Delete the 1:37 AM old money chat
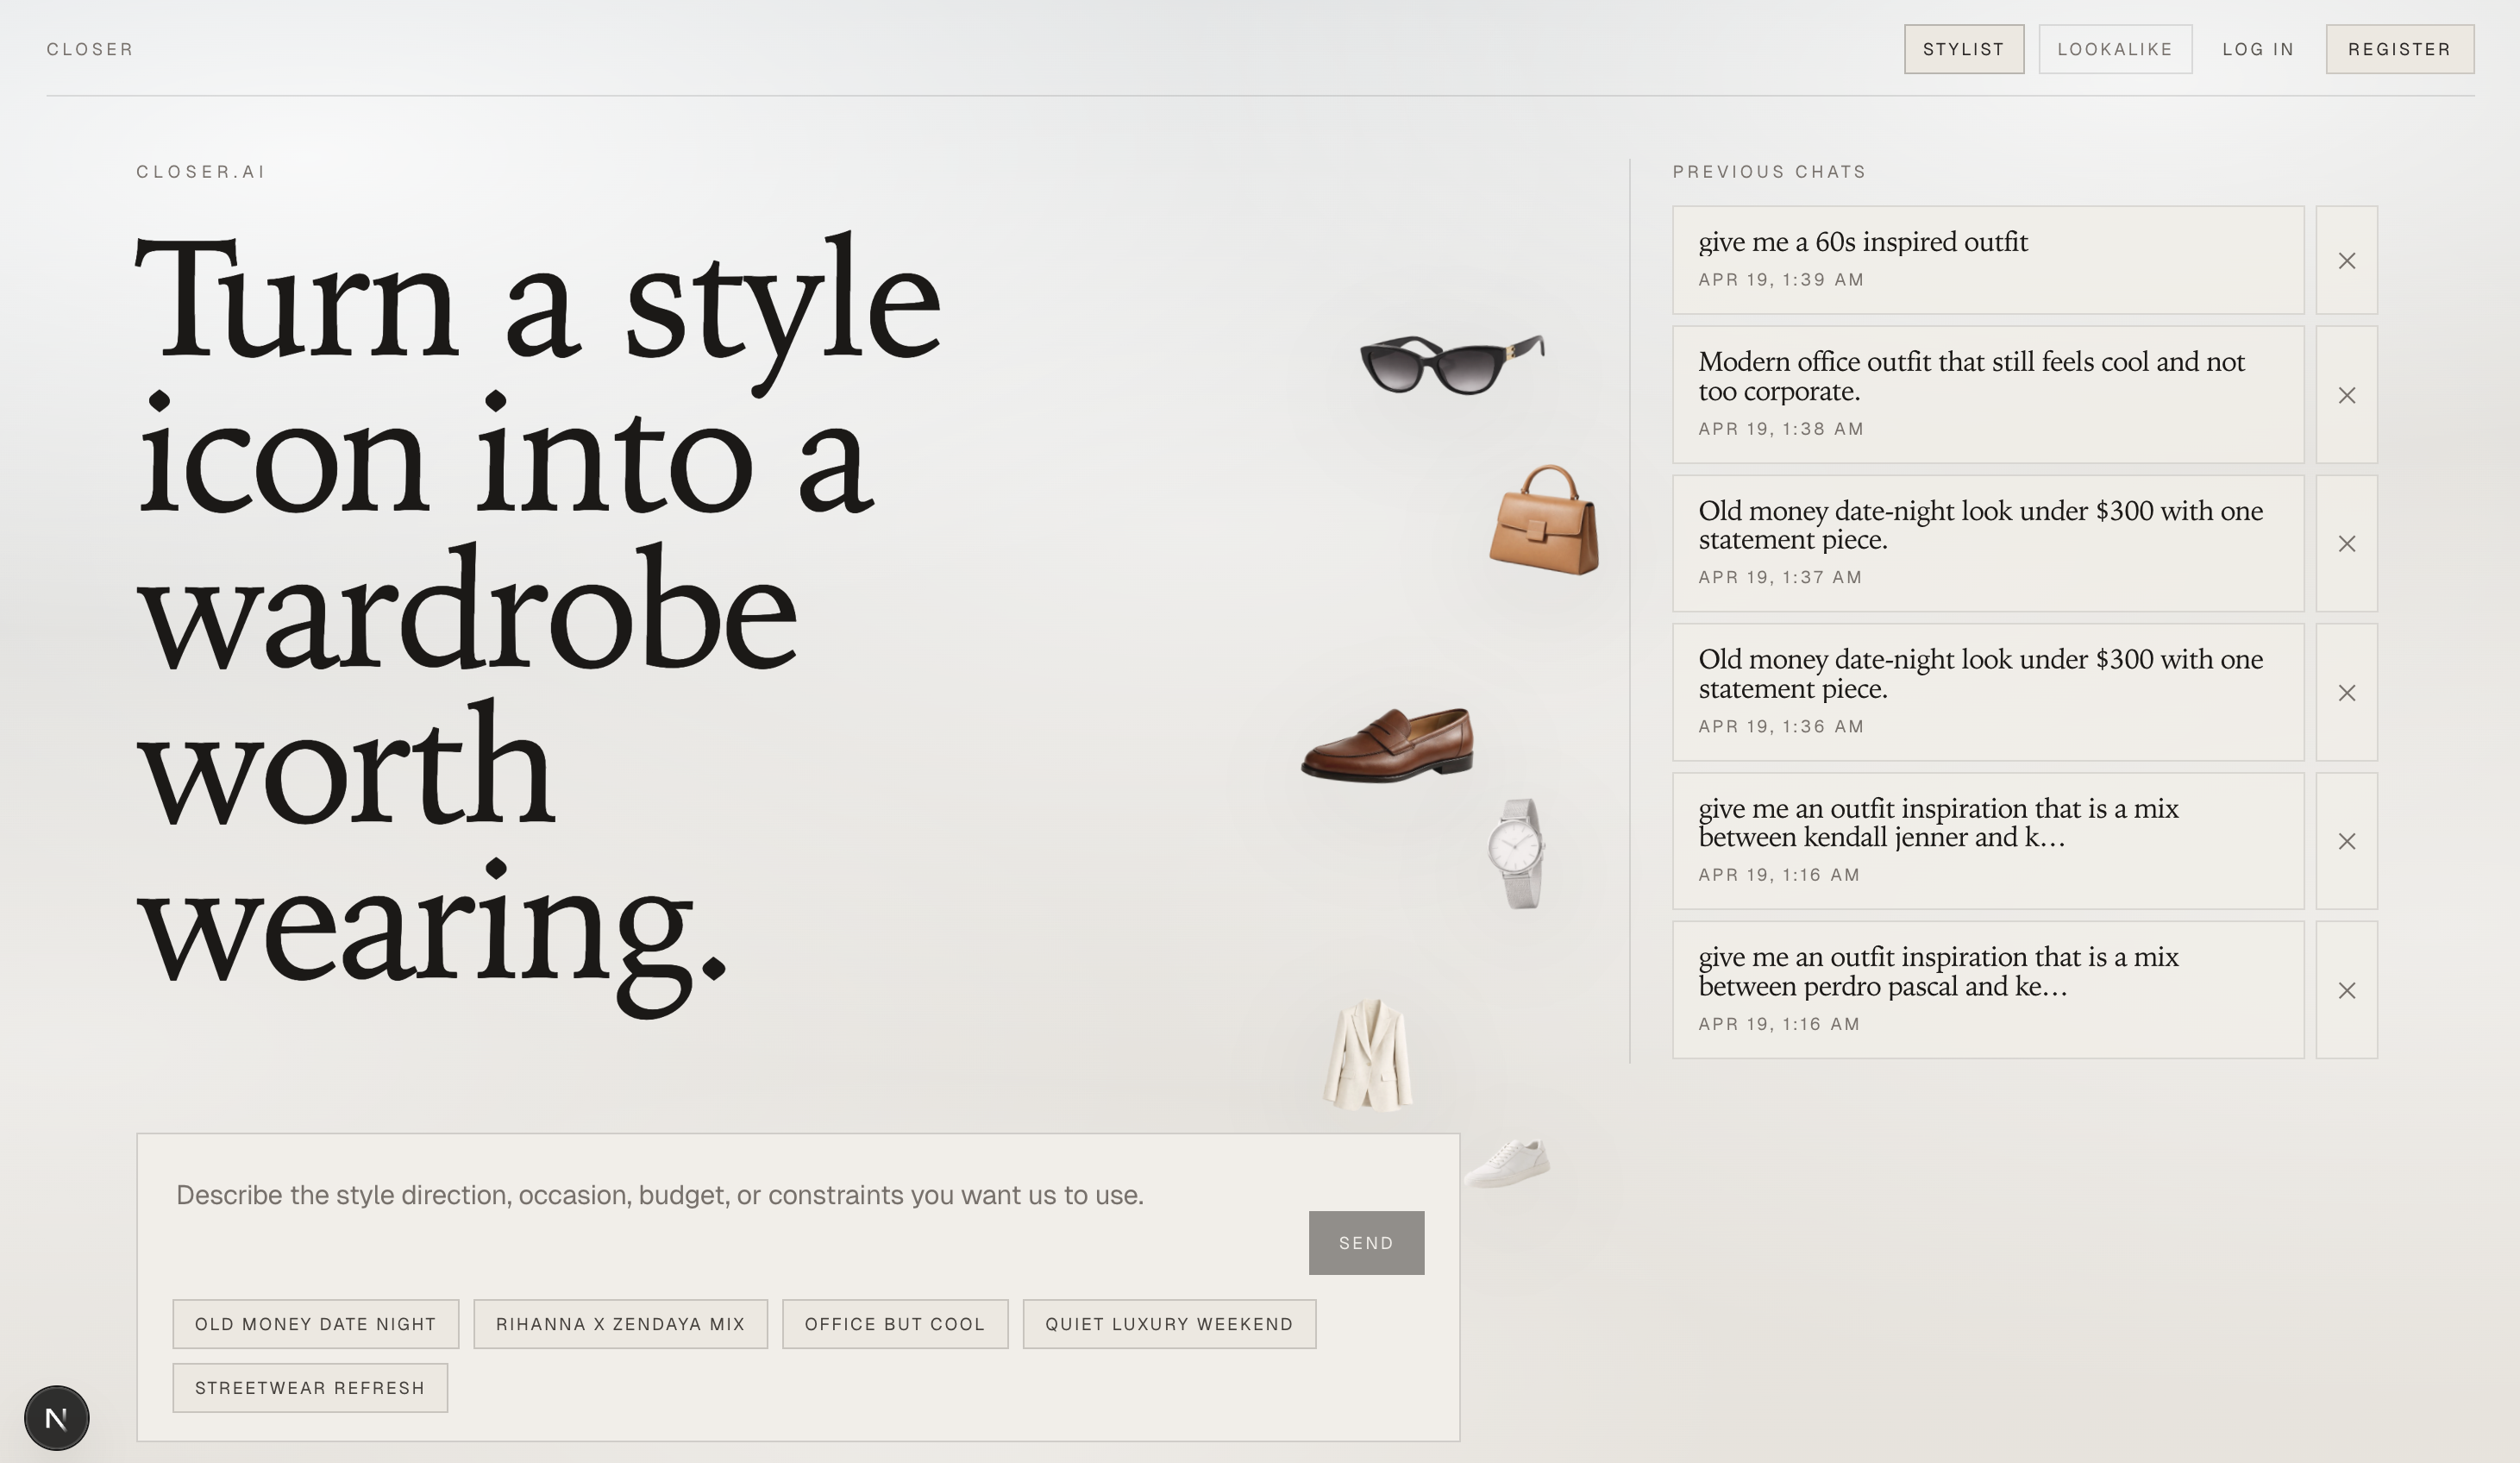The height and width of the screenshot is (1463, 2520). [2346, 543]
